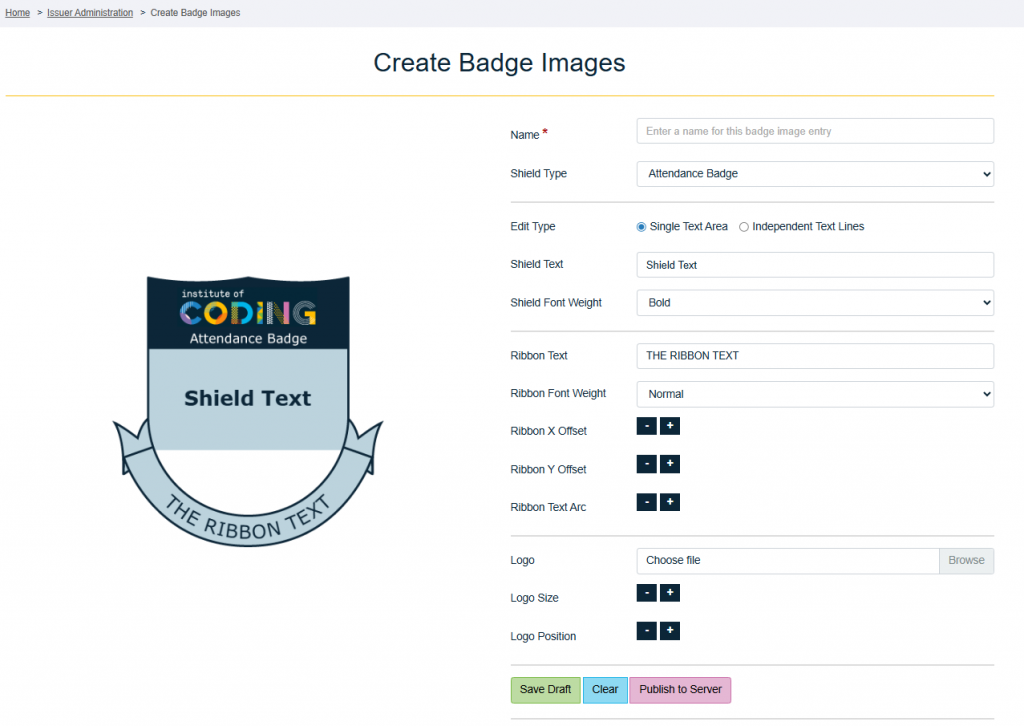Increase the Logo Position value

tap(669, 630)
